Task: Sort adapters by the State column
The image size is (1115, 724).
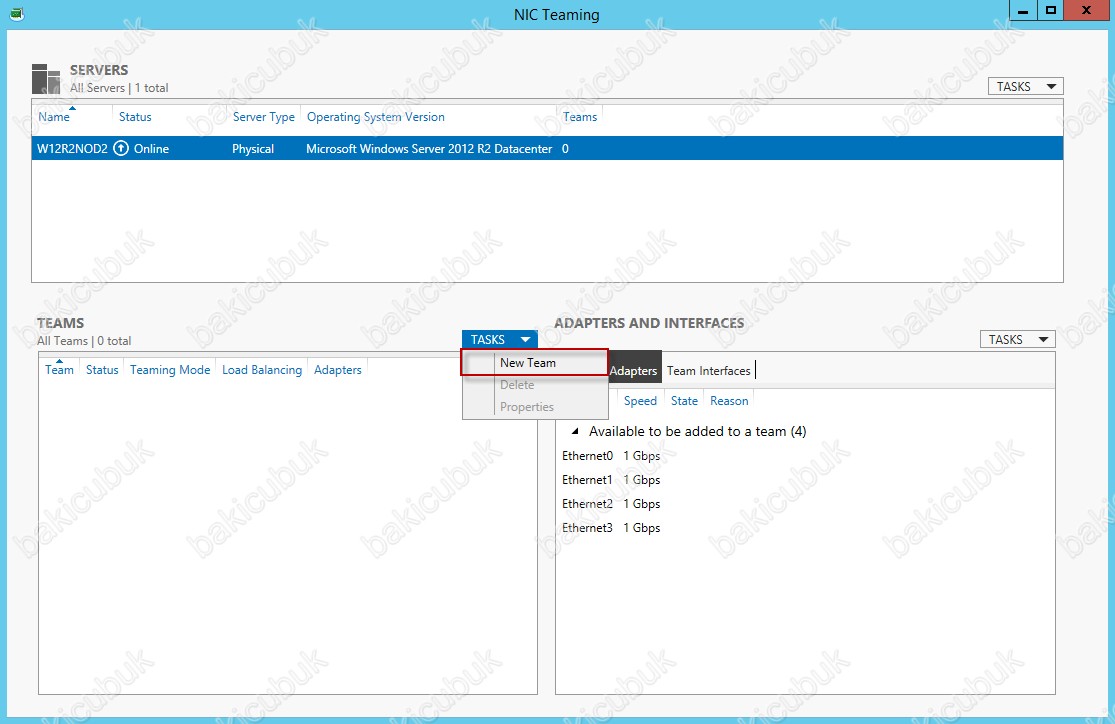Action: pos(684,401)
